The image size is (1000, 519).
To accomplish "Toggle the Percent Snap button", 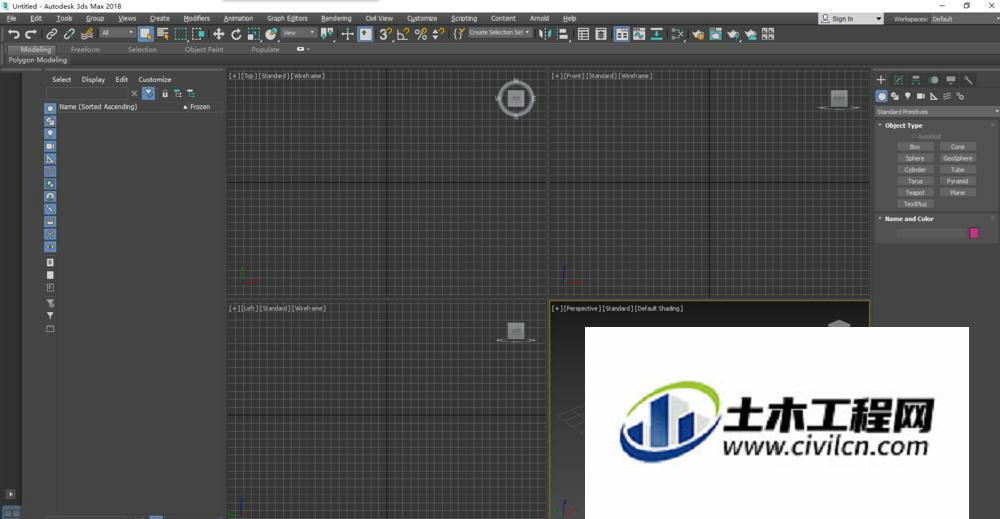I will click(420, 34).
